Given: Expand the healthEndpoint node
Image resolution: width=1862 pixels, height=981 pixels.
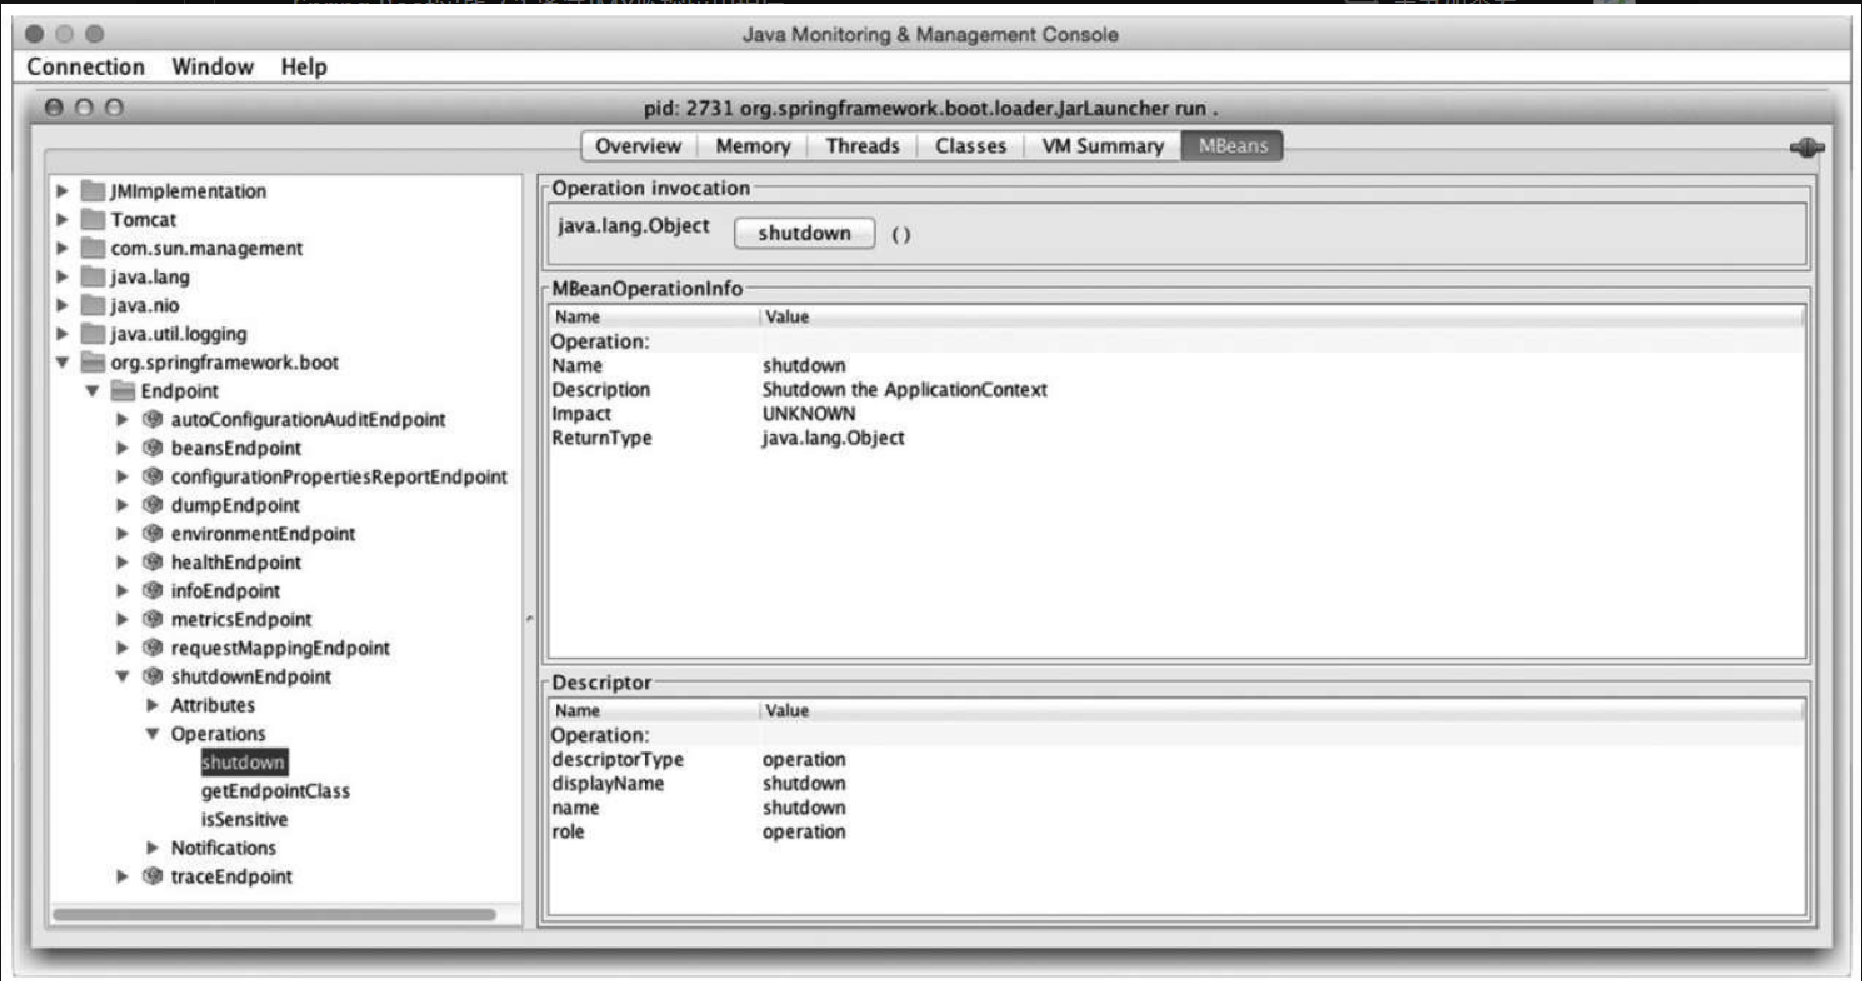Looking at the screenshot, I should click(122, 562).
